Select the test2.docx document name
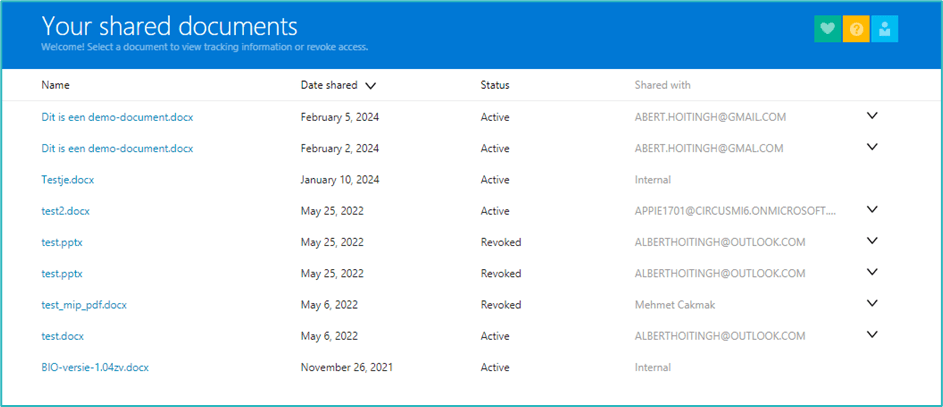This screenshot has height=407, width=943. point(66,211)
